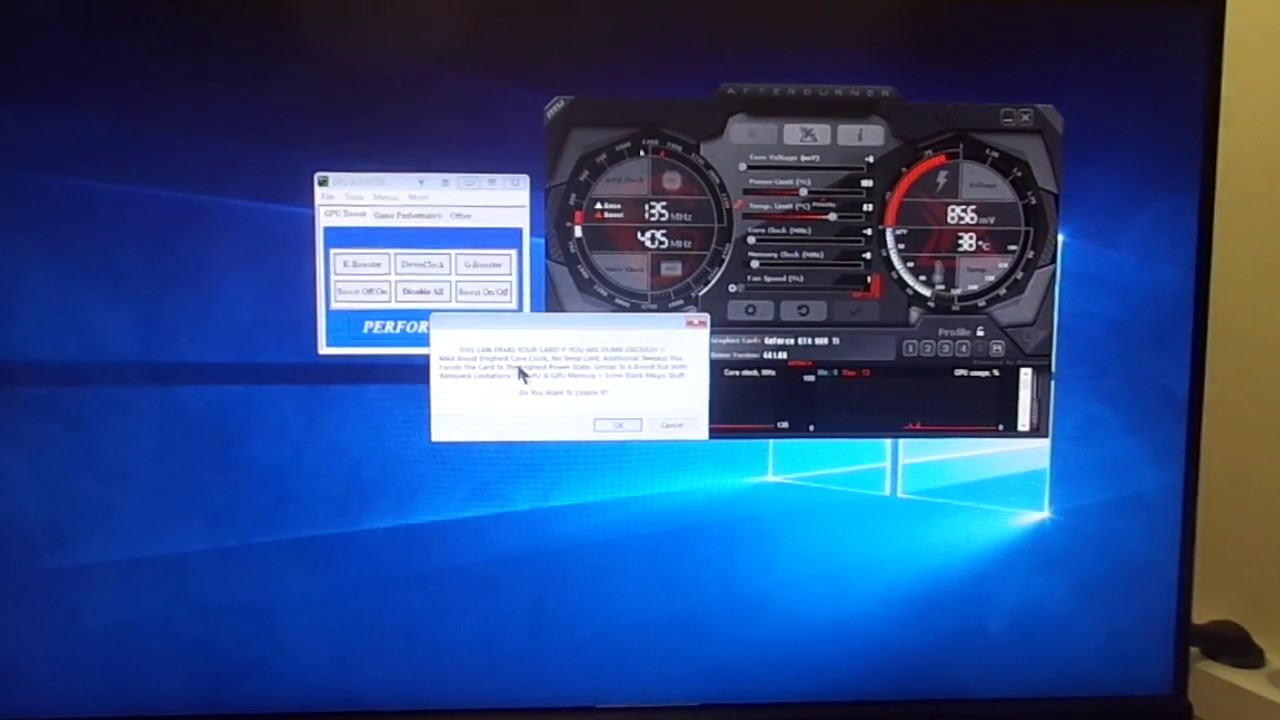Select Afterburner profile slot 3
The height and width of the screenshot is (720, 1280).
(944, 348)
